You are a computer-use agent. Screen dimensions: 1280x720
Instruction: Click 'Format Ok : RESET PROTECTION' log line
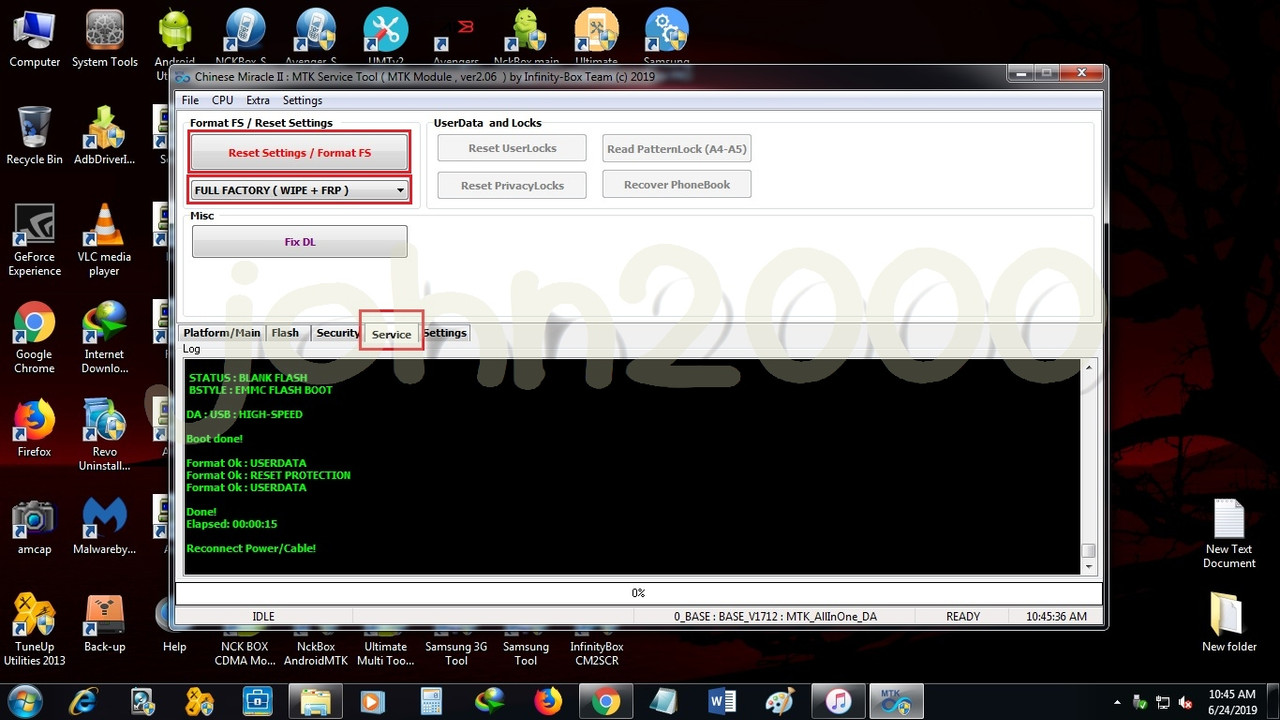[268, 475]
